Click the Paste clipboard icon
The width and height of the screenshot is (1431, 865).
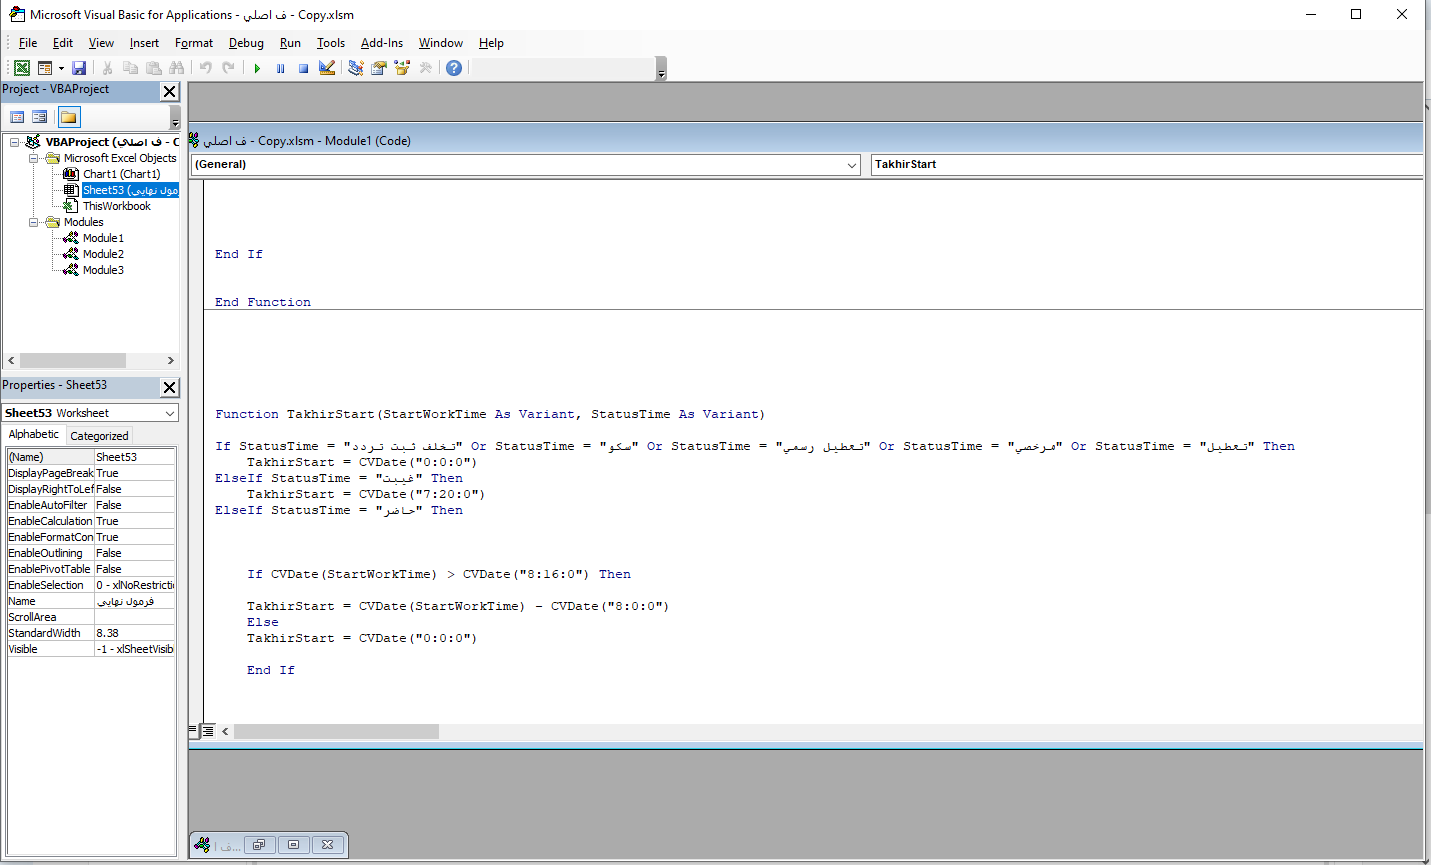pyautogui.click(x=153, y=68)
